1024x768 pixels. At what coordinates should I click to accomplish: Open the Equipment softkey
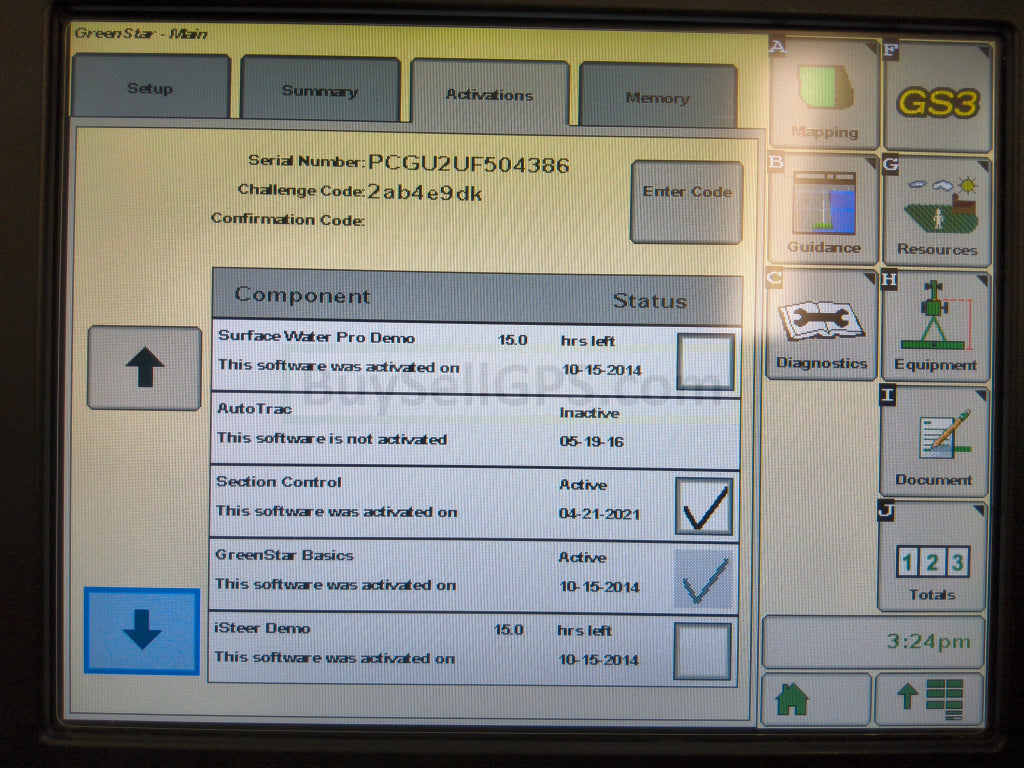pos(935,327)
